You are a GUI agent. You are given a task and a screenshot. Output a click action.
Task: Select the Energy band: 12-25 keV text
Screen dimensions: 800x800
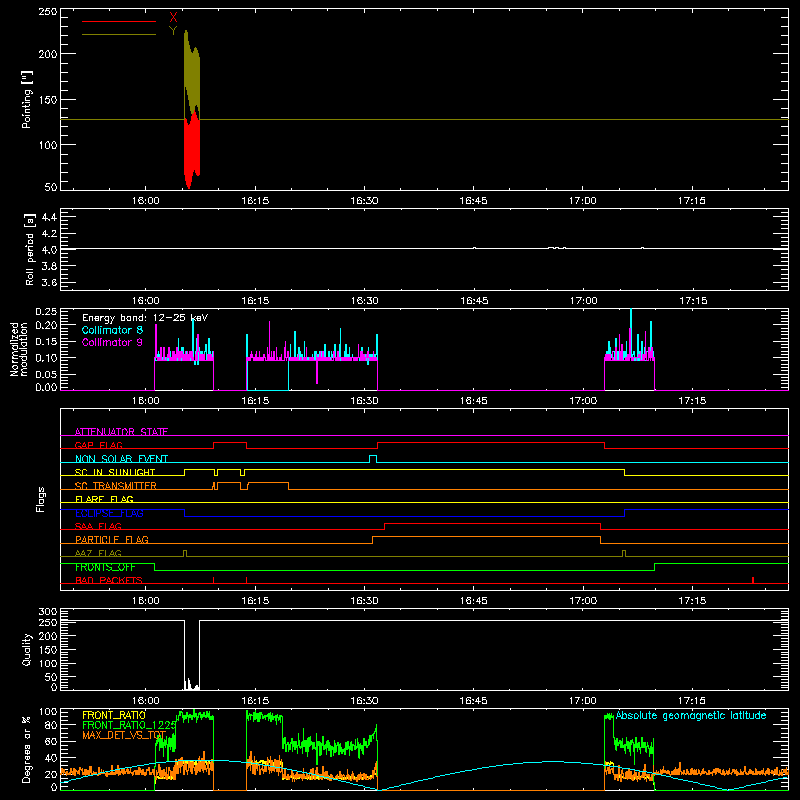tap(145, 318)
